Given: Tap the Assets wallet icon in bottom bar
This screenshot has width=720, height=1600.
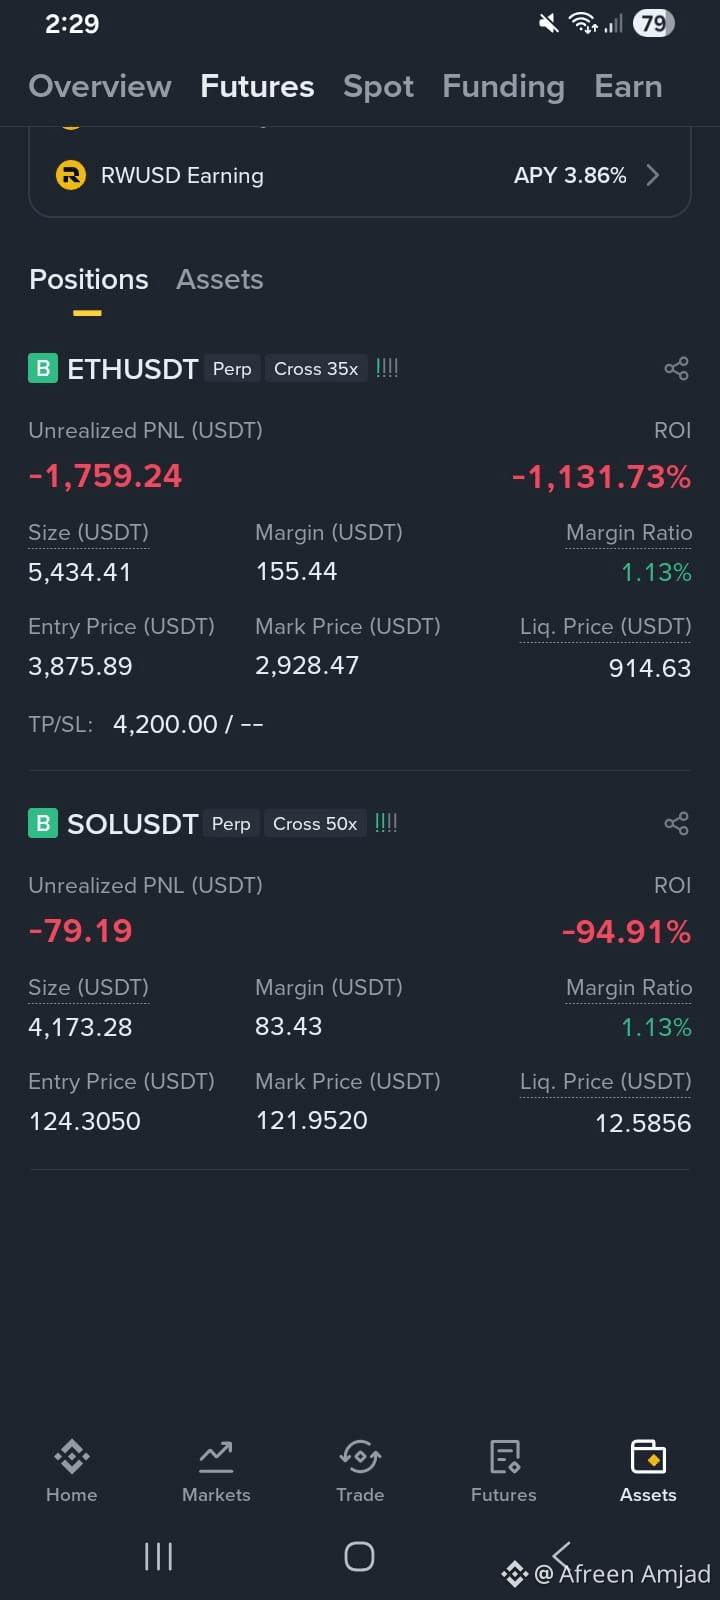Looking at the screenshot, I should tap(648, 1457).
